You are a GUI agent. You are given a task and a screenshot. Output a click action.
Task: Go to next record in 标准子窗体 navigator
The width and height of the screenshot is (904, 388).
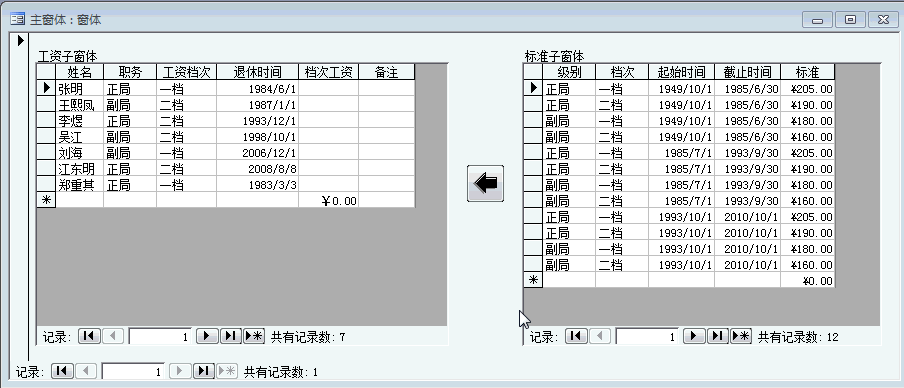(694, 336)
